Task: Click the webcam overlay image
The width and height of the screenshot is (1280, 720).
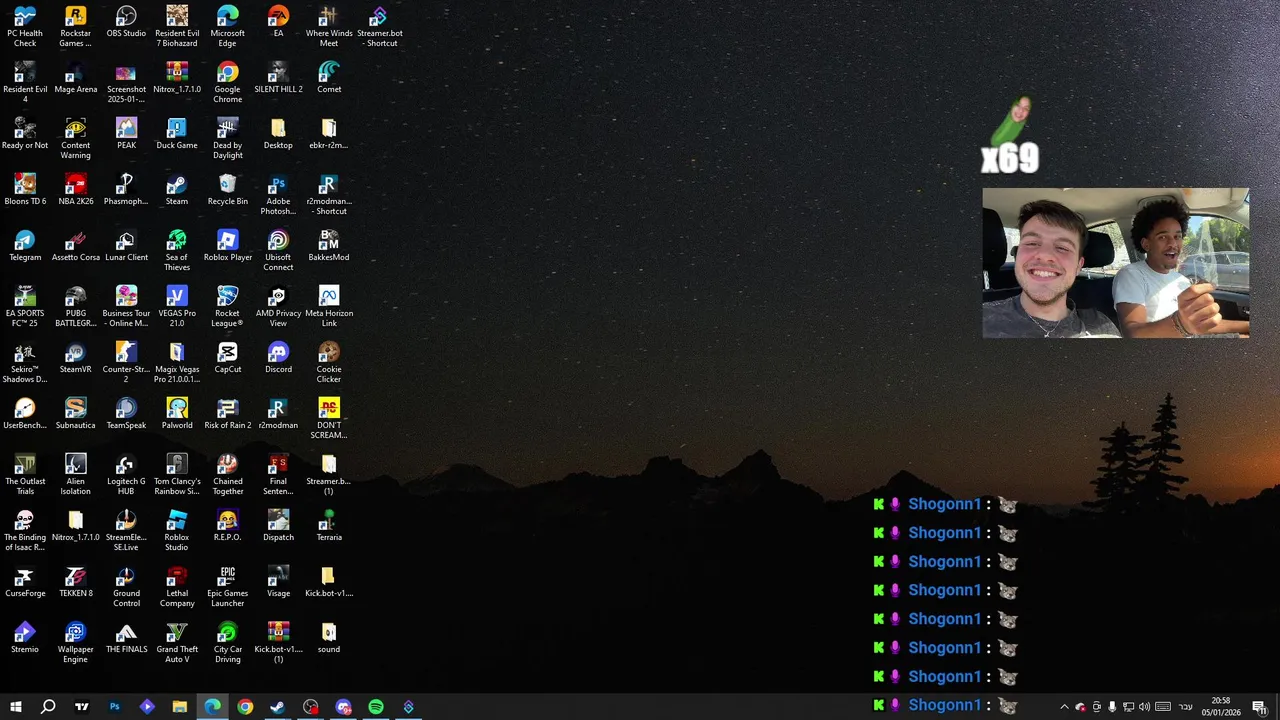Action: pos(1115,263)
